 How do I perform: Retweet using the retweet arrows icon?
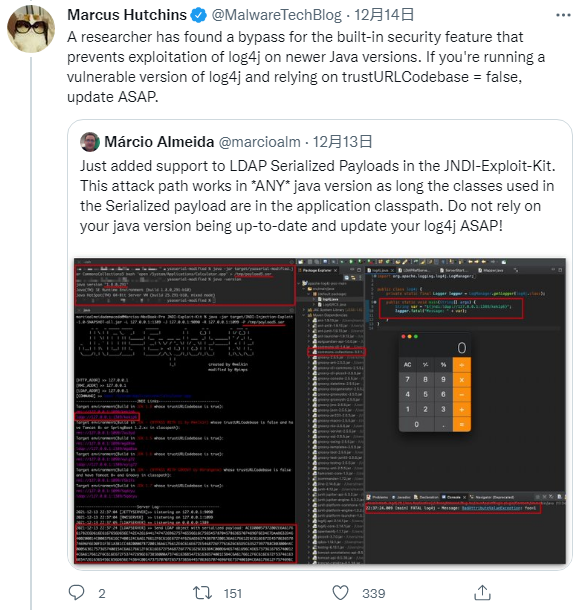pyautogui.click(x=202, y=592)
